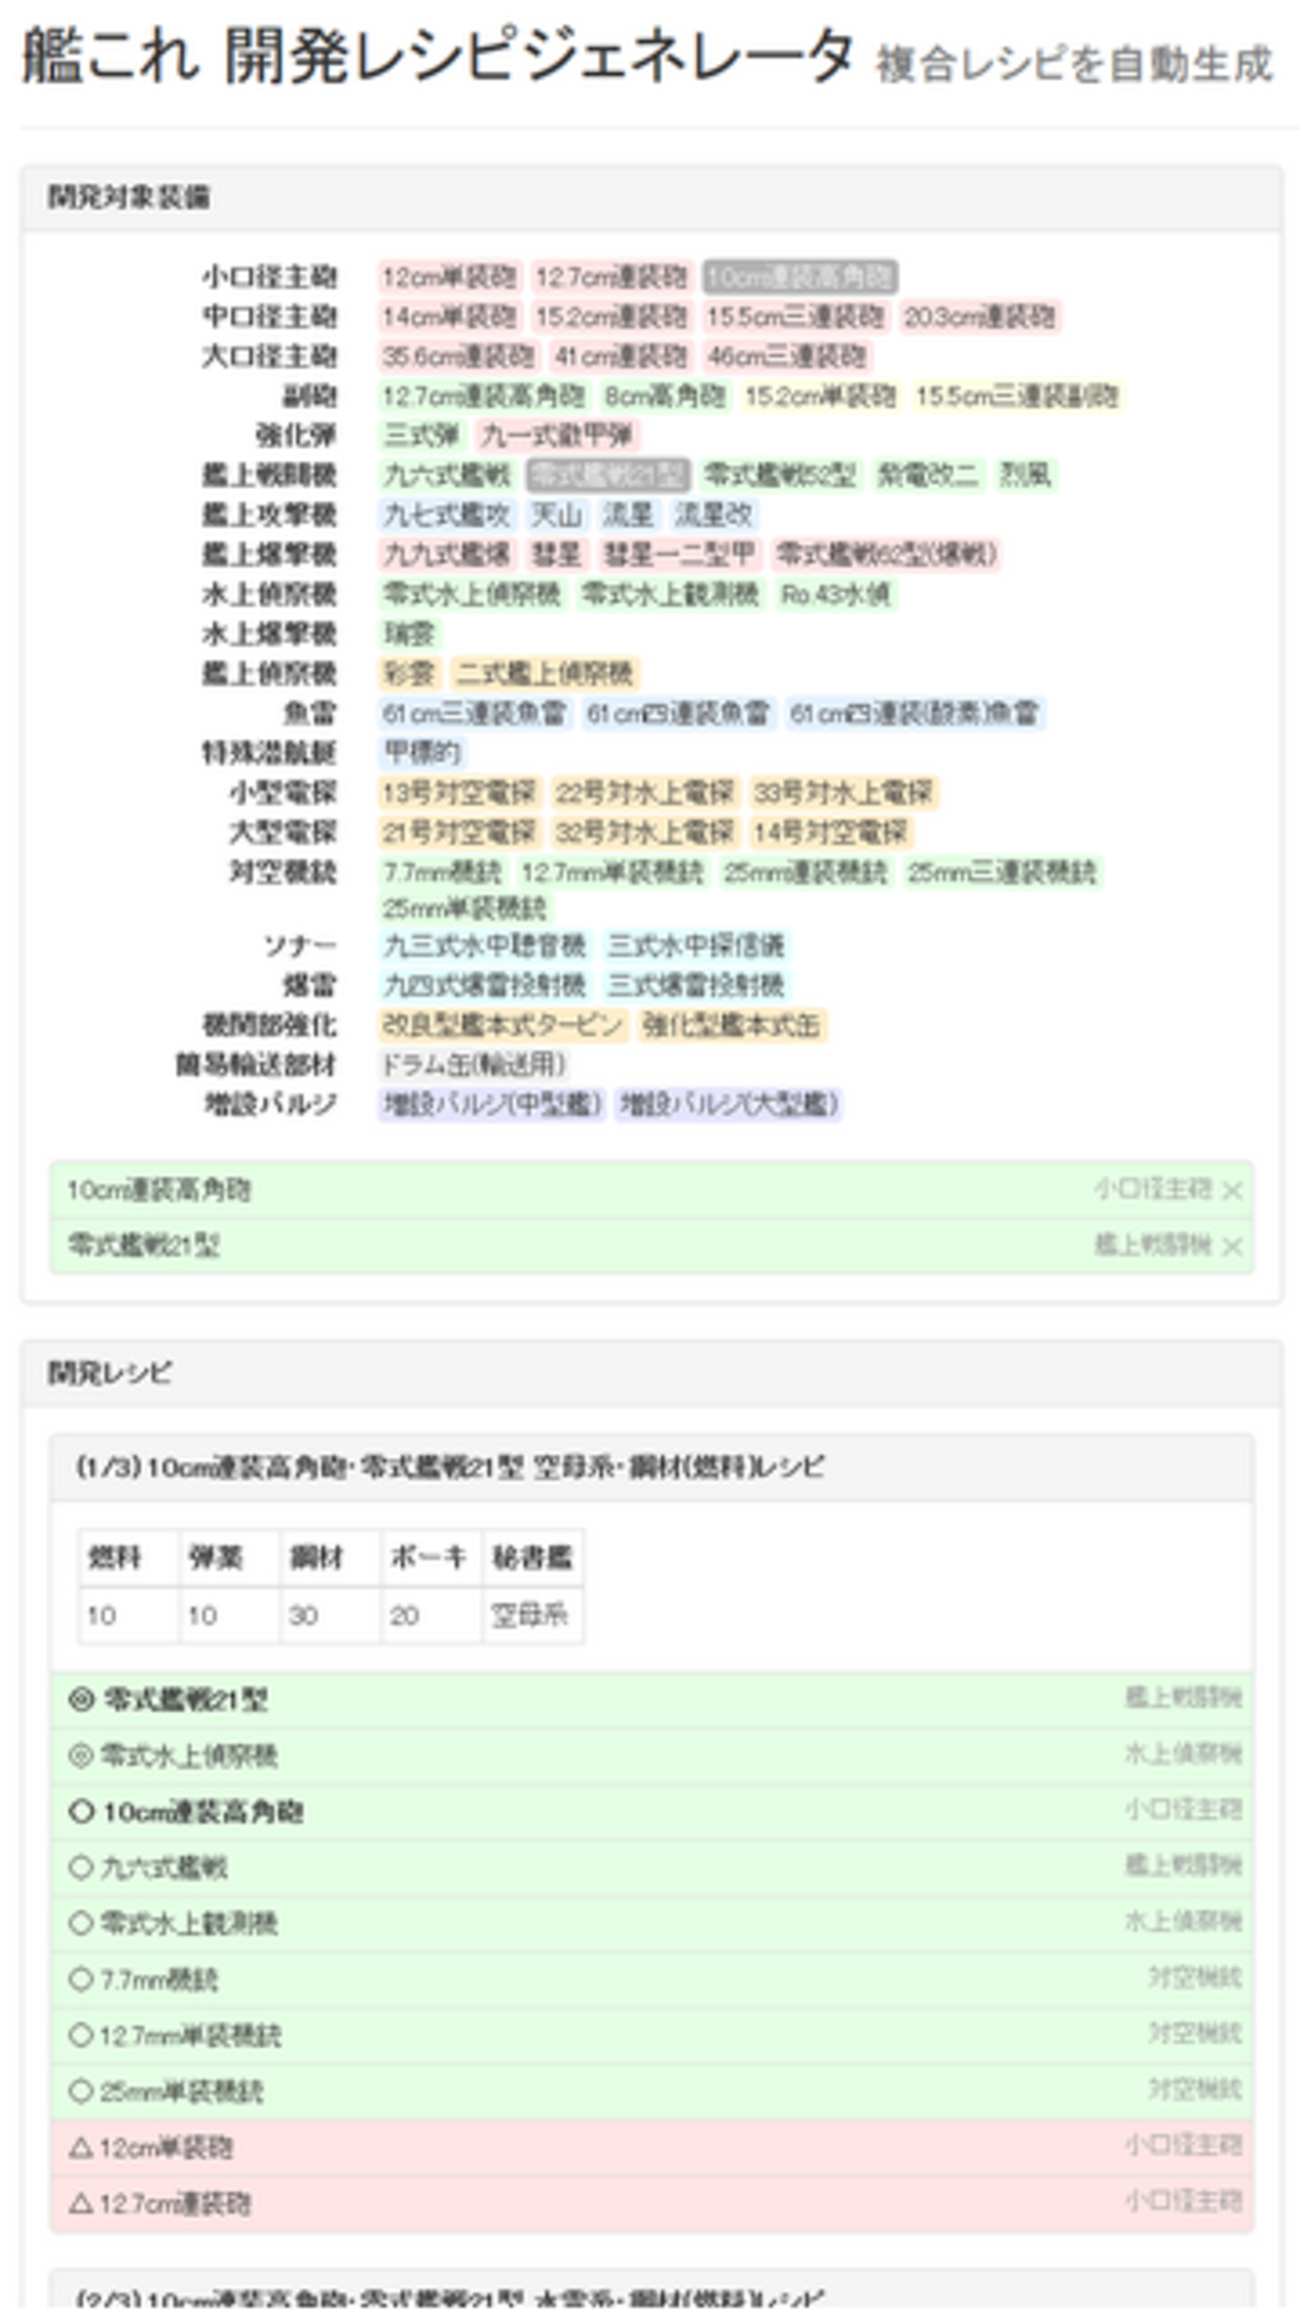Select the 改良型艦本式タービン tag

tap(503, 1026)
